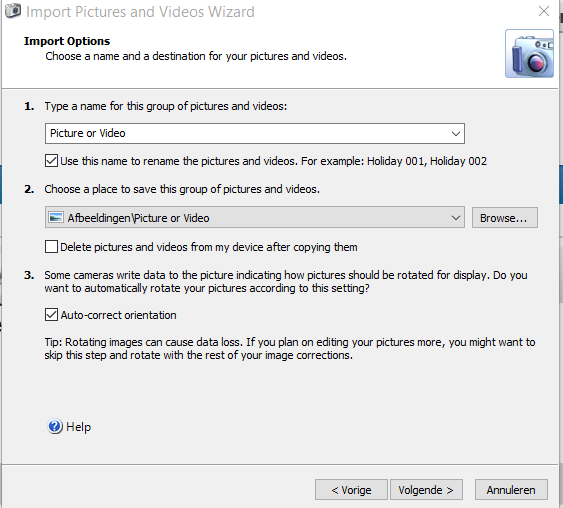The width and height of the screenshot is (563, 508).
Task: Click the 'Auto-correct orientation' label text
Action: [x=118, y=315]
